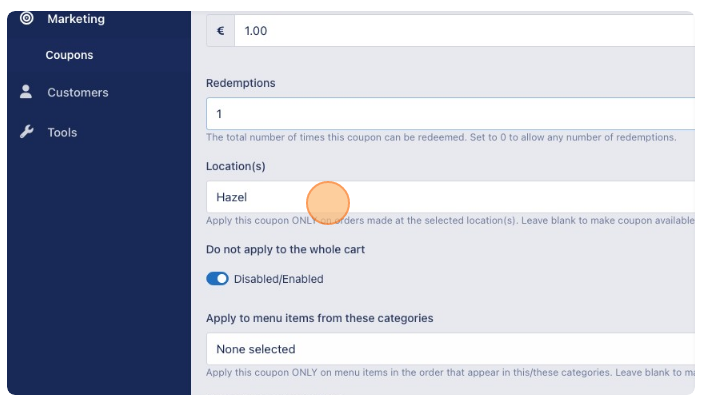The image size is (701, 403).
Task: Open the Tools sidebar menu item
Action: pyautogui.click(x=62, y=132)
